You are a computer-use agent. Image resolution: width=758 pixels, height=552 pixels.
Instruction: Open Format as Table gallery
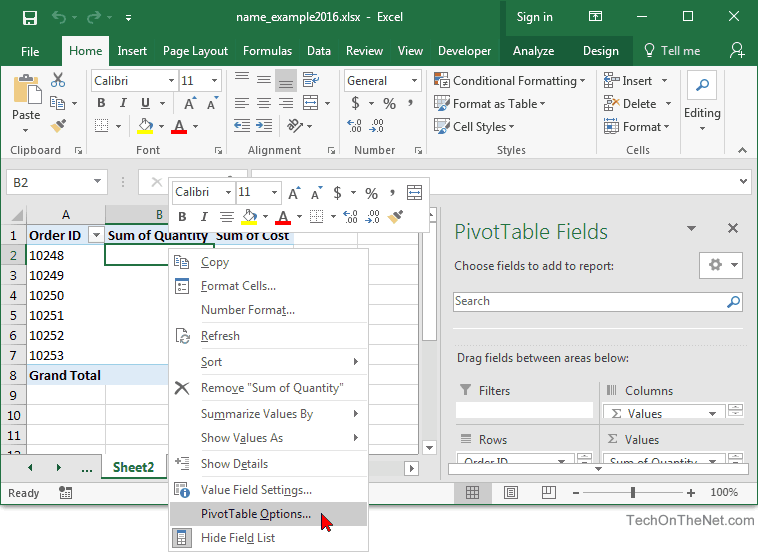point(490,103)
